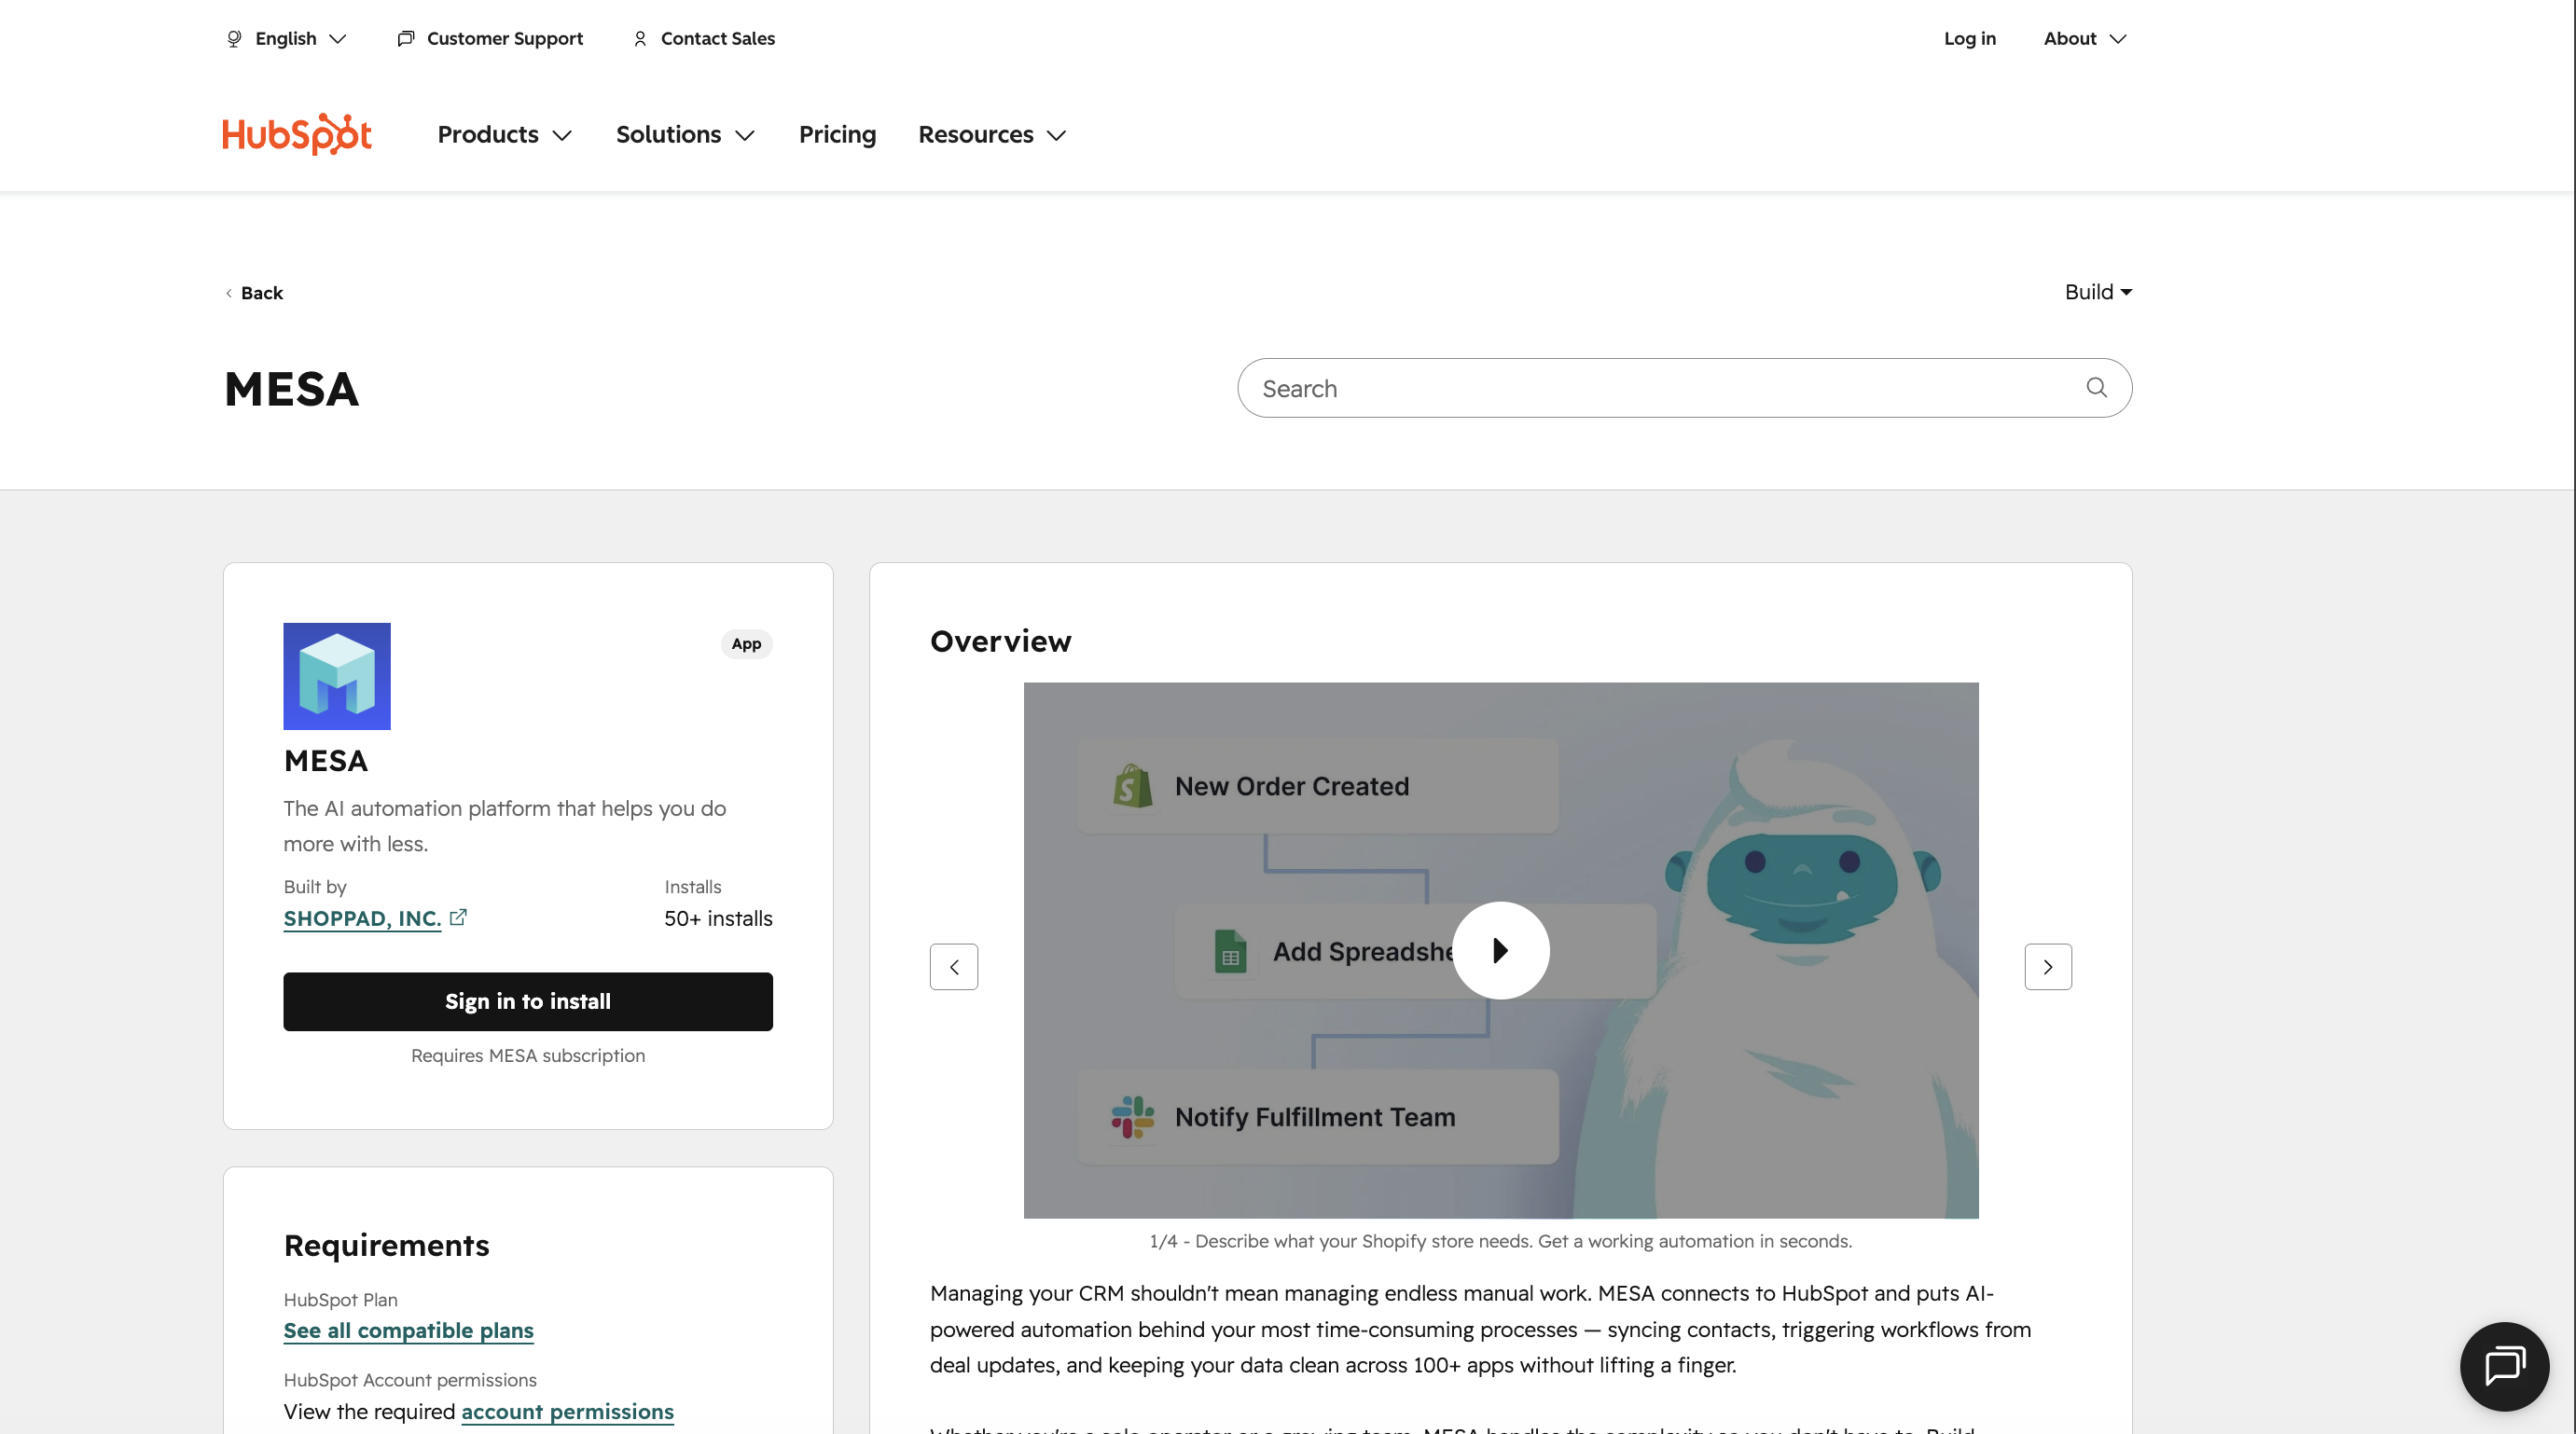Play the overview video

1500,950
